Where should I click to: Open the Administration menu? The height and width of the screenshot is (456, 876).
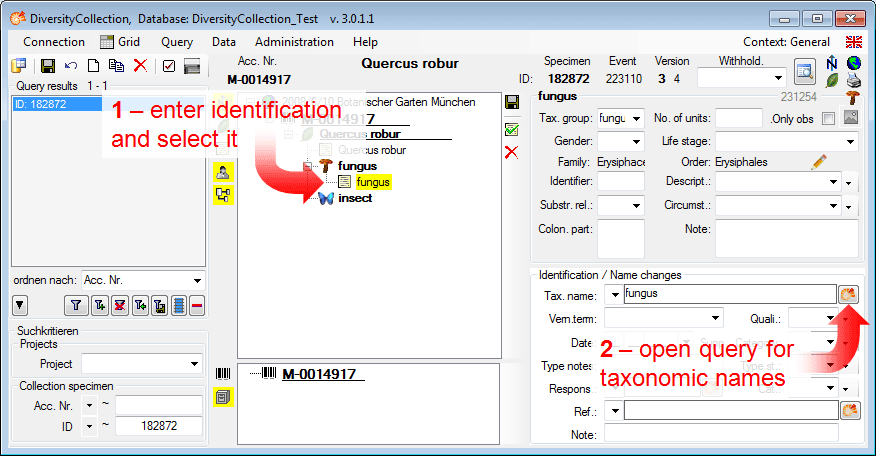tap(294, 42)
